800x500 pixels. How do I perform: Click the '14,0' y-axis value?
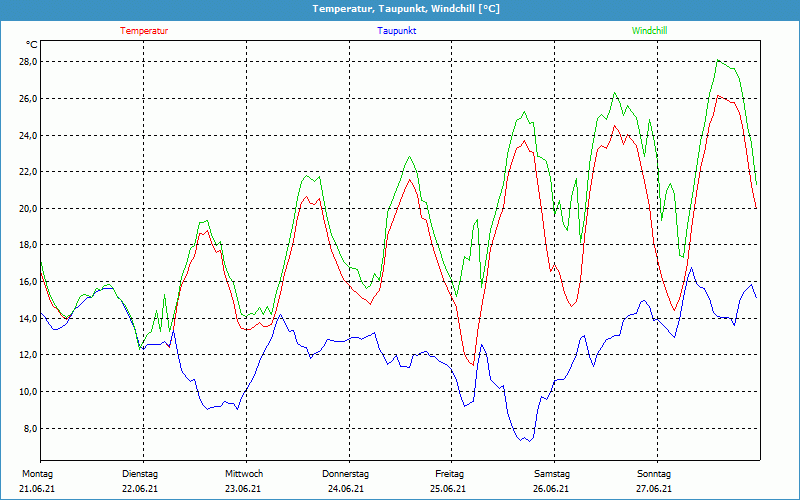pyautogui.click(x=26, y=318)
